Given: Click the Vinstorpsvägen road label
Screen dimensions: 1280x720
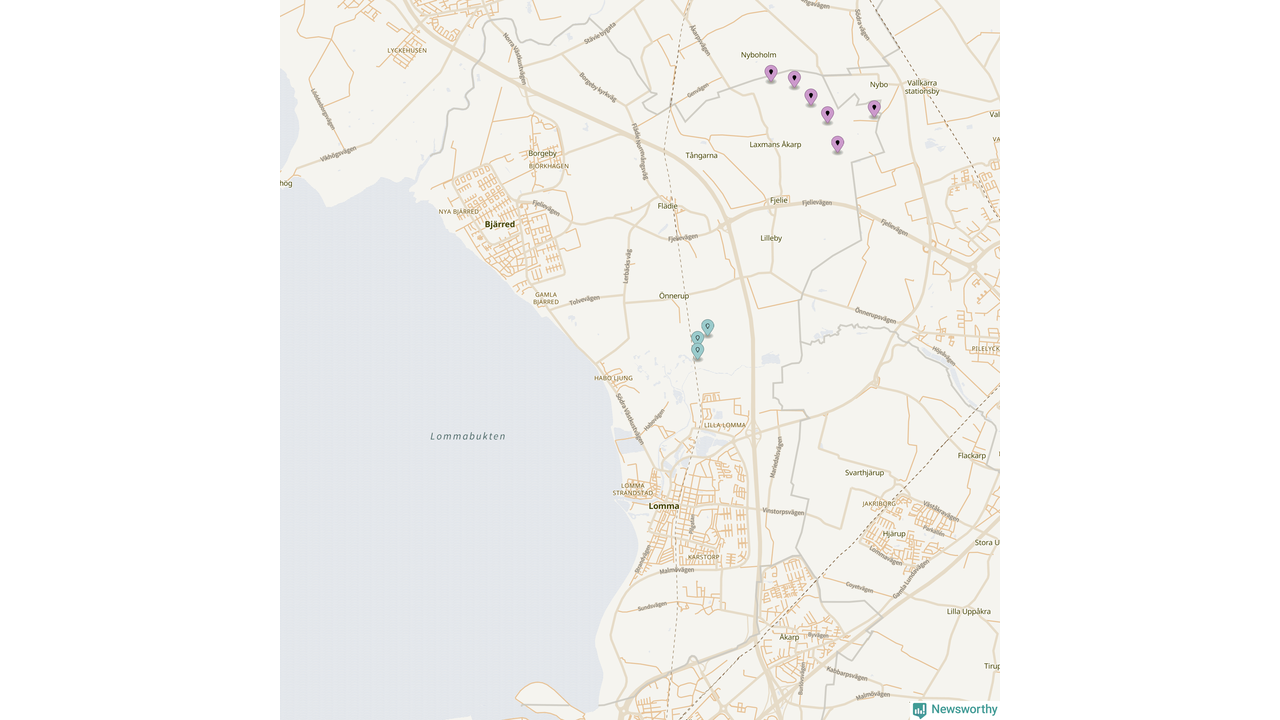Looking at the screenshot, I should (x=783, y=511).
